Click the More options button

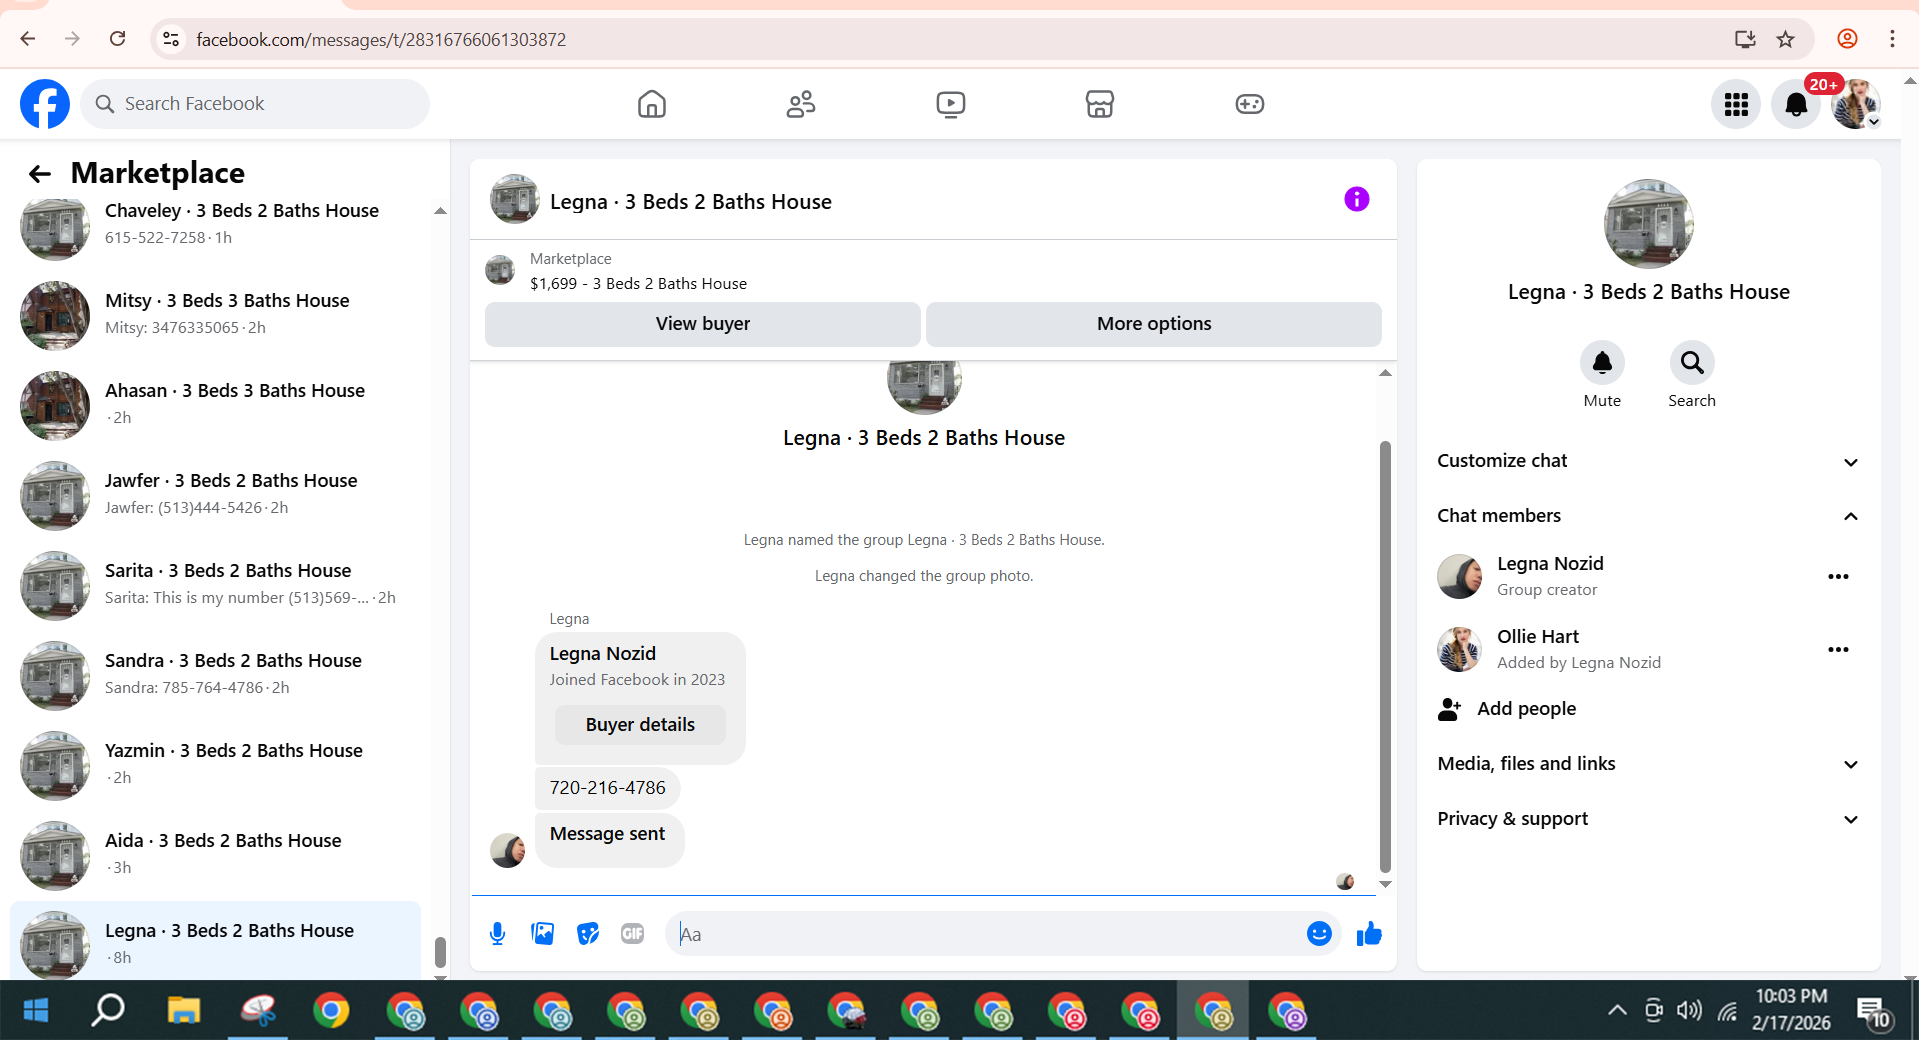[1154, 324]
